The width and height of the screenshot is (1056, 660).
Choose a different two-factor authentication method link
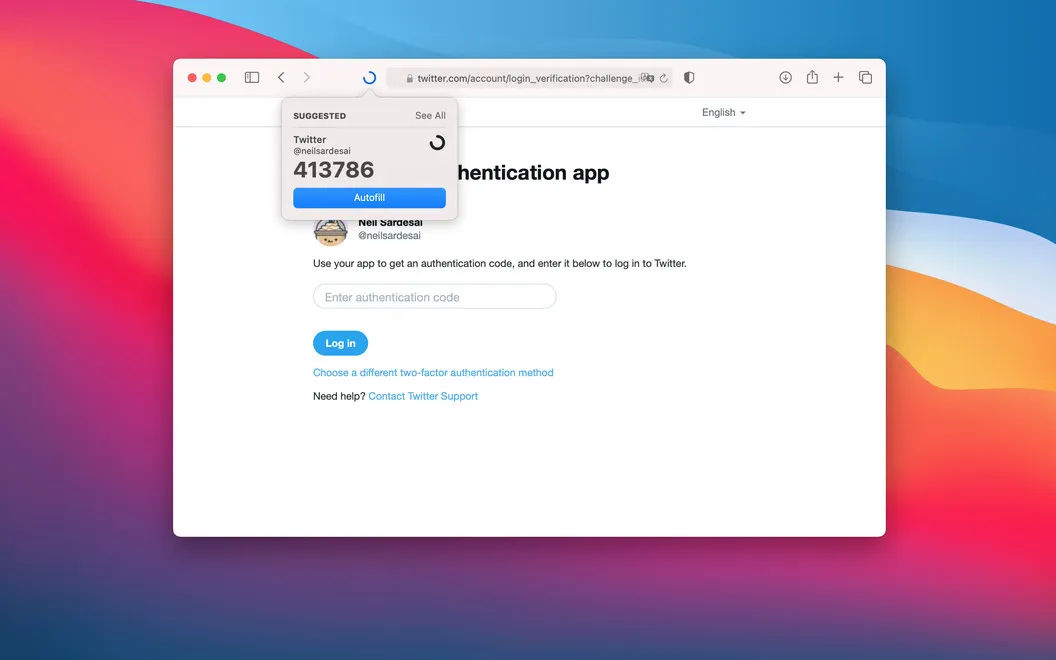tap(433, 372)
